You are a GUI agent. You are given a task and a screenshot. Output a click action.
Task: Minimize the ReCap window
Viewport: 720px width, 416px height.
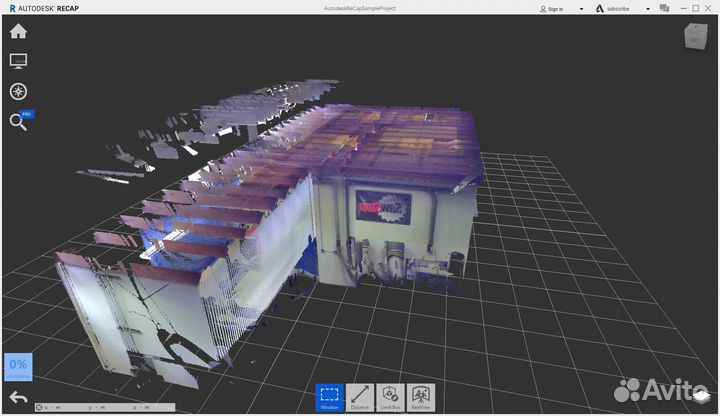(x=683, y=8)
